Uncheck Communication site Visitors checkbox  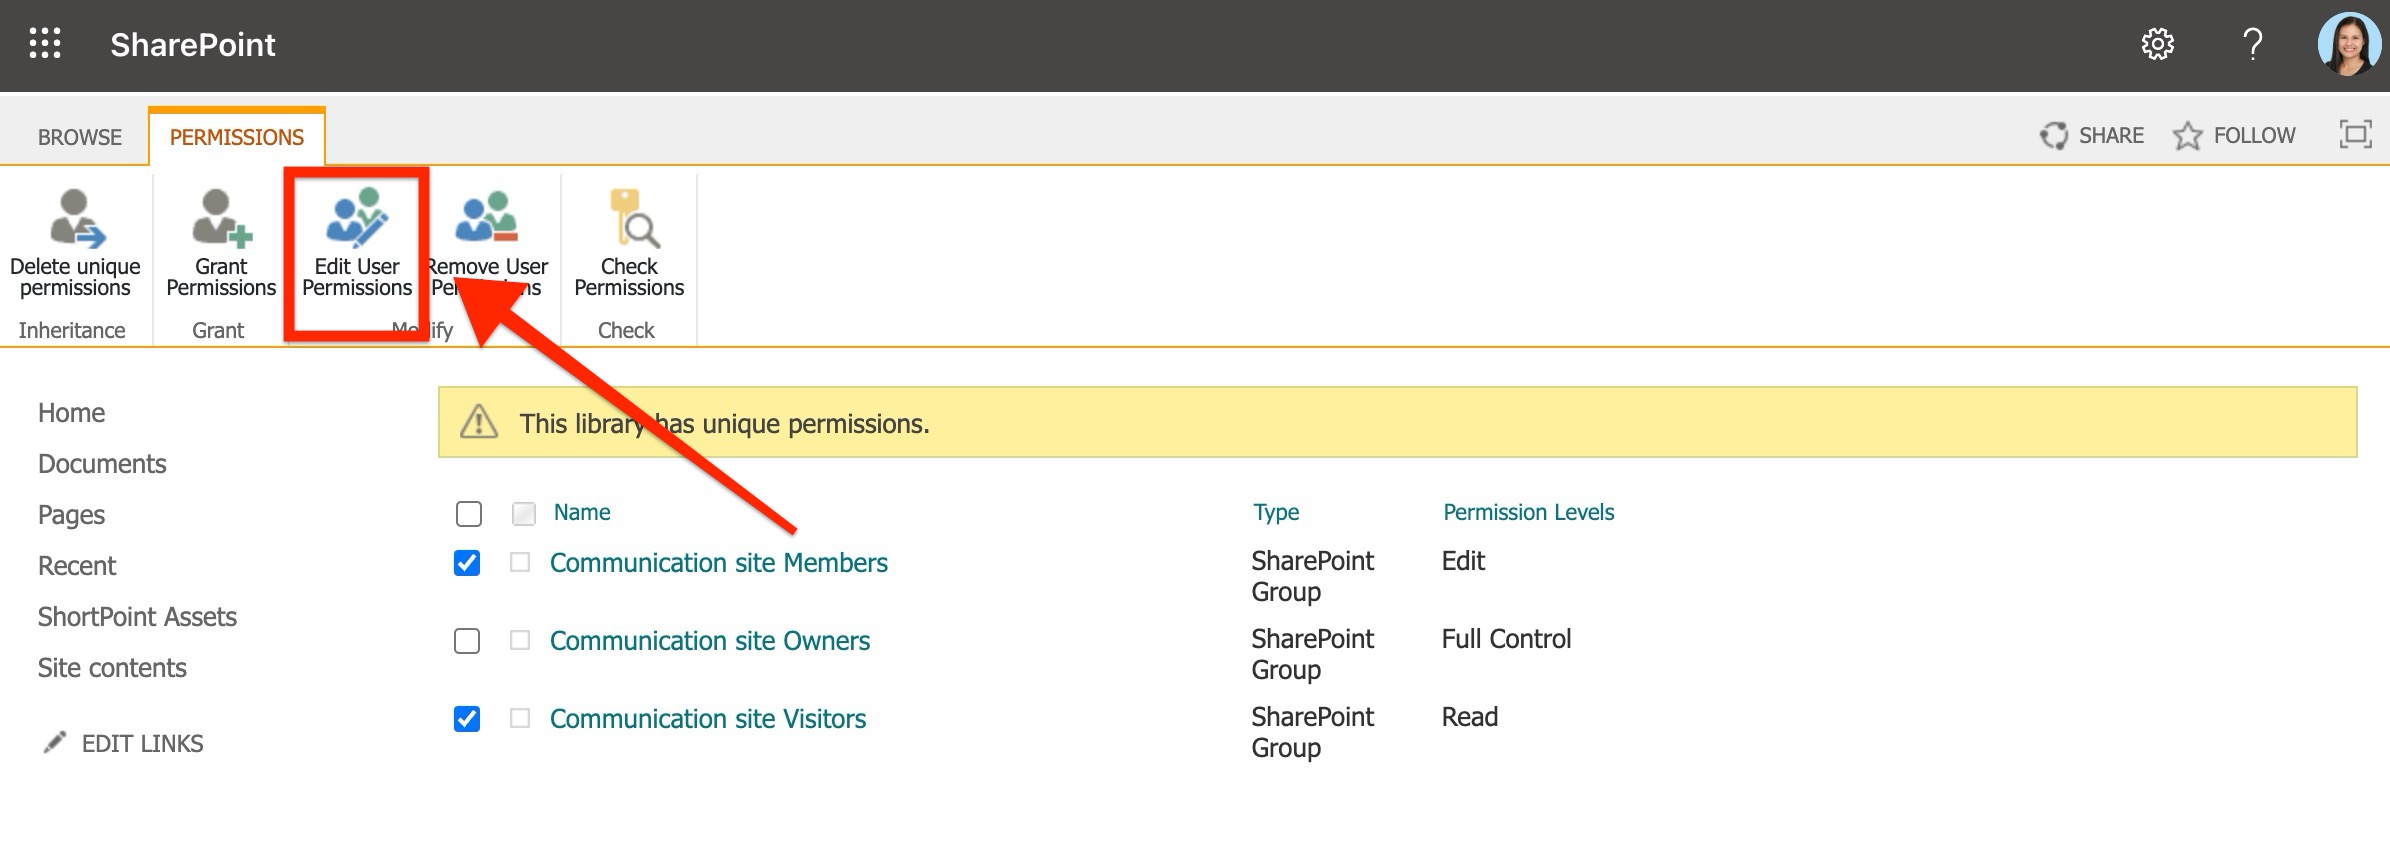[x=467, y=719]
